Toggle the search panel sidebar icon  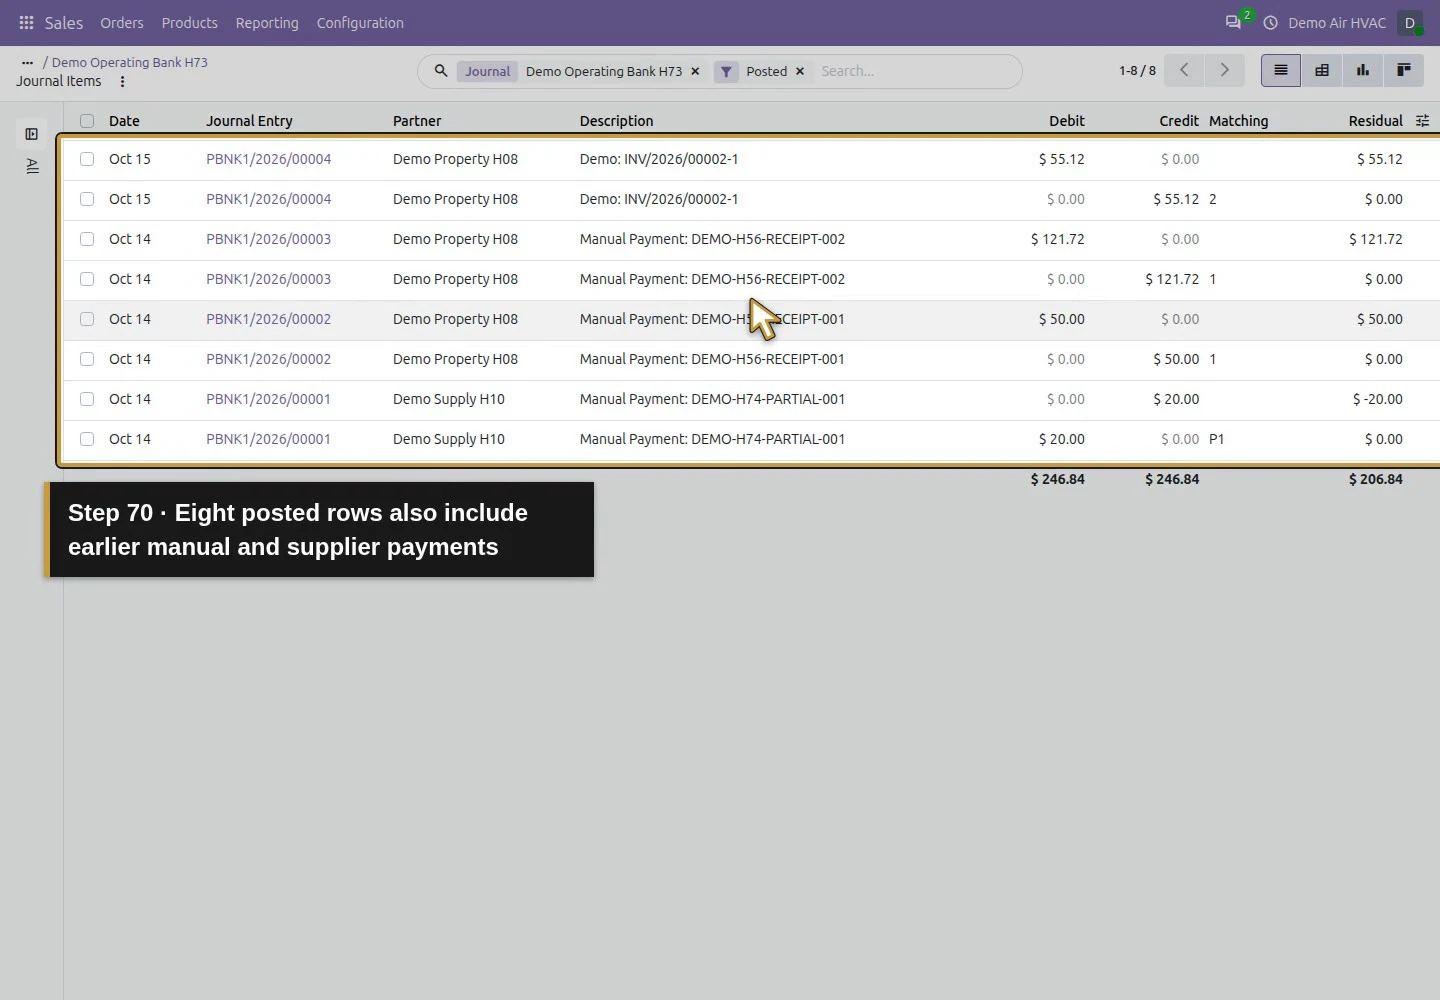pos(32,134)
